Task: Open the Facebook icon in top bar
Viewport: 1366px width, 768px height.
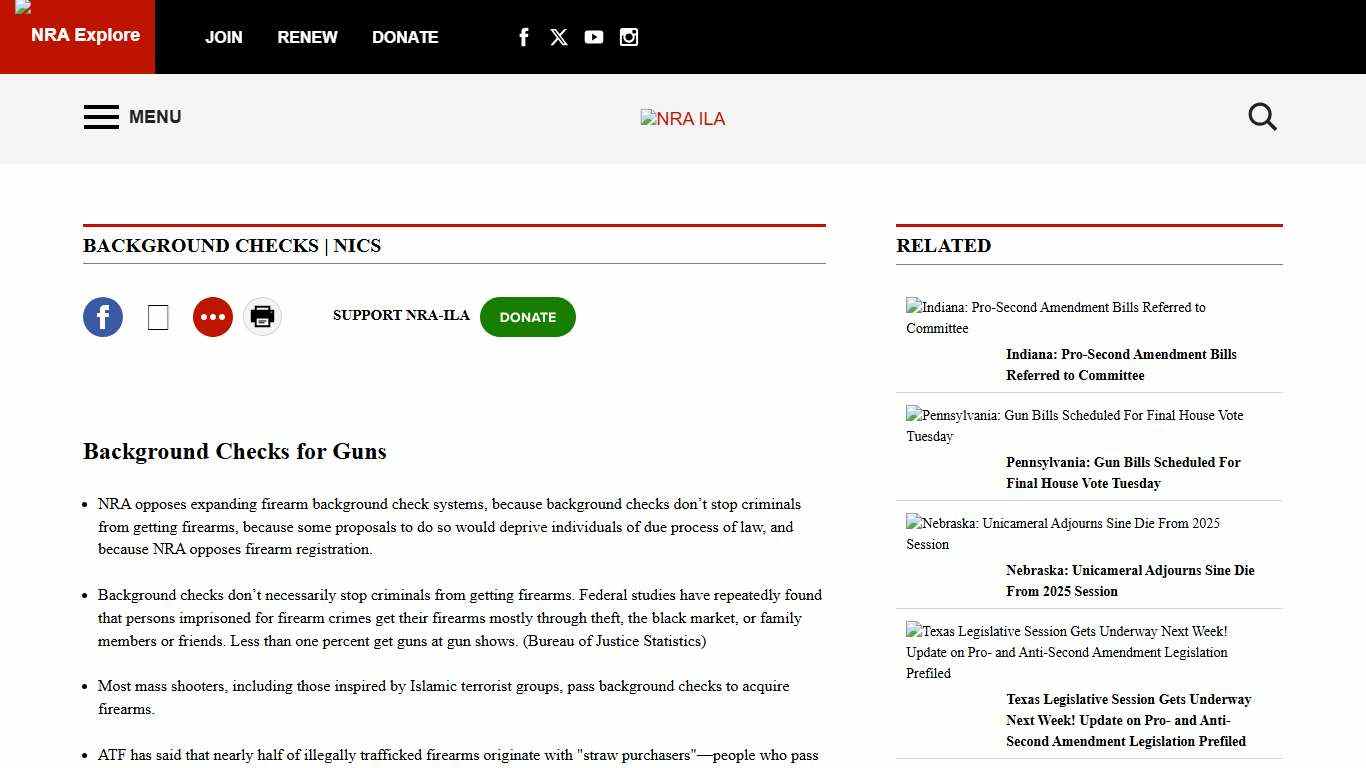Action: [523, 37]
